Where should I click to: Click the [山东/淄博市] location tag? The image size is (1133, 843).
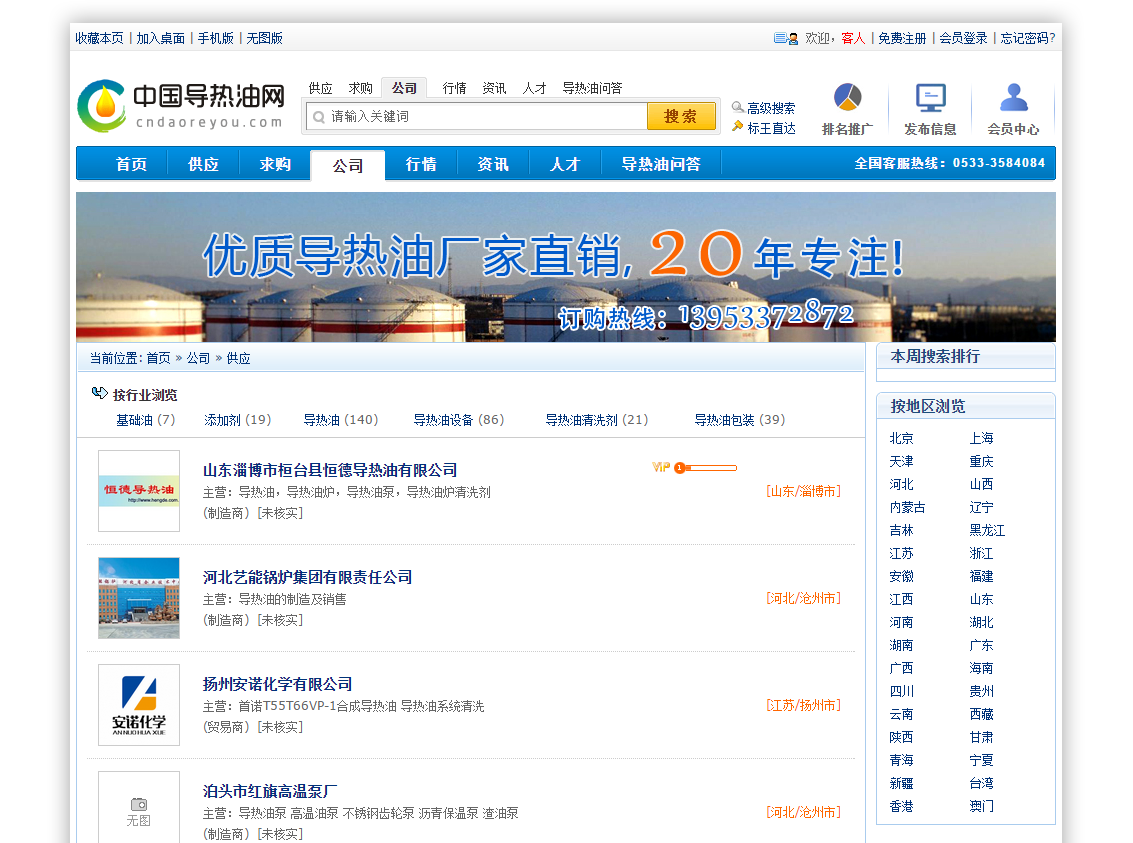point(804,491)
